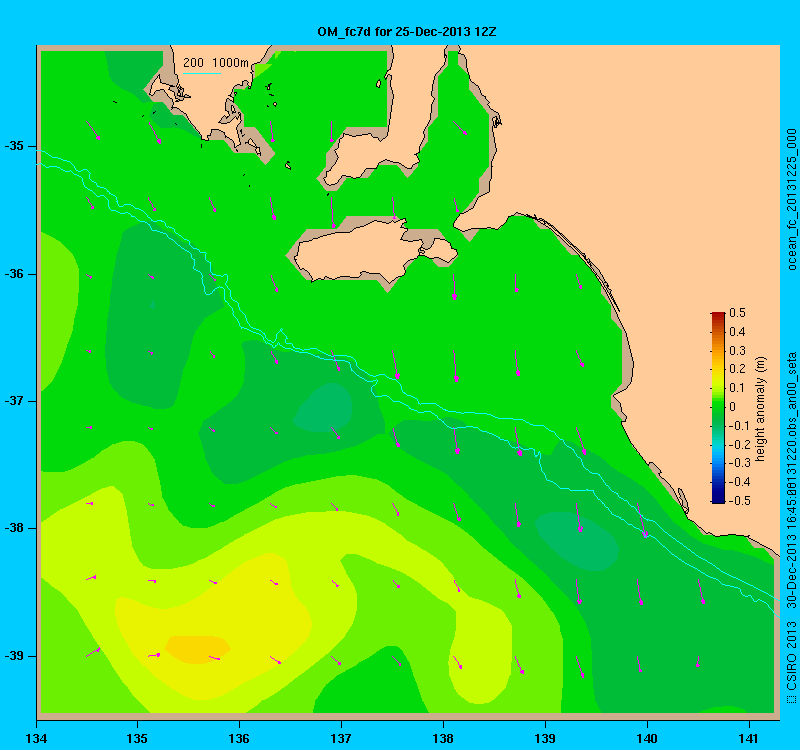Click the latitude label '-35'
The image size is (800, 750).
[x=14, y=146]
